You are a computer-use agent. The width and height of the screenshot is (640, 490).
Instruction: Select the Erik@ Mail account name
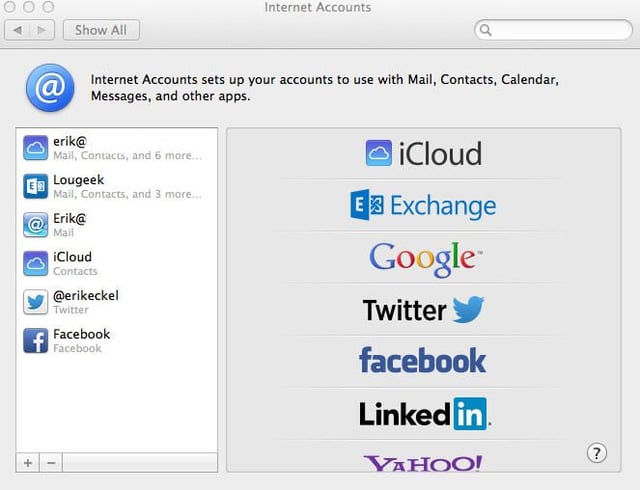coord(70,218)
